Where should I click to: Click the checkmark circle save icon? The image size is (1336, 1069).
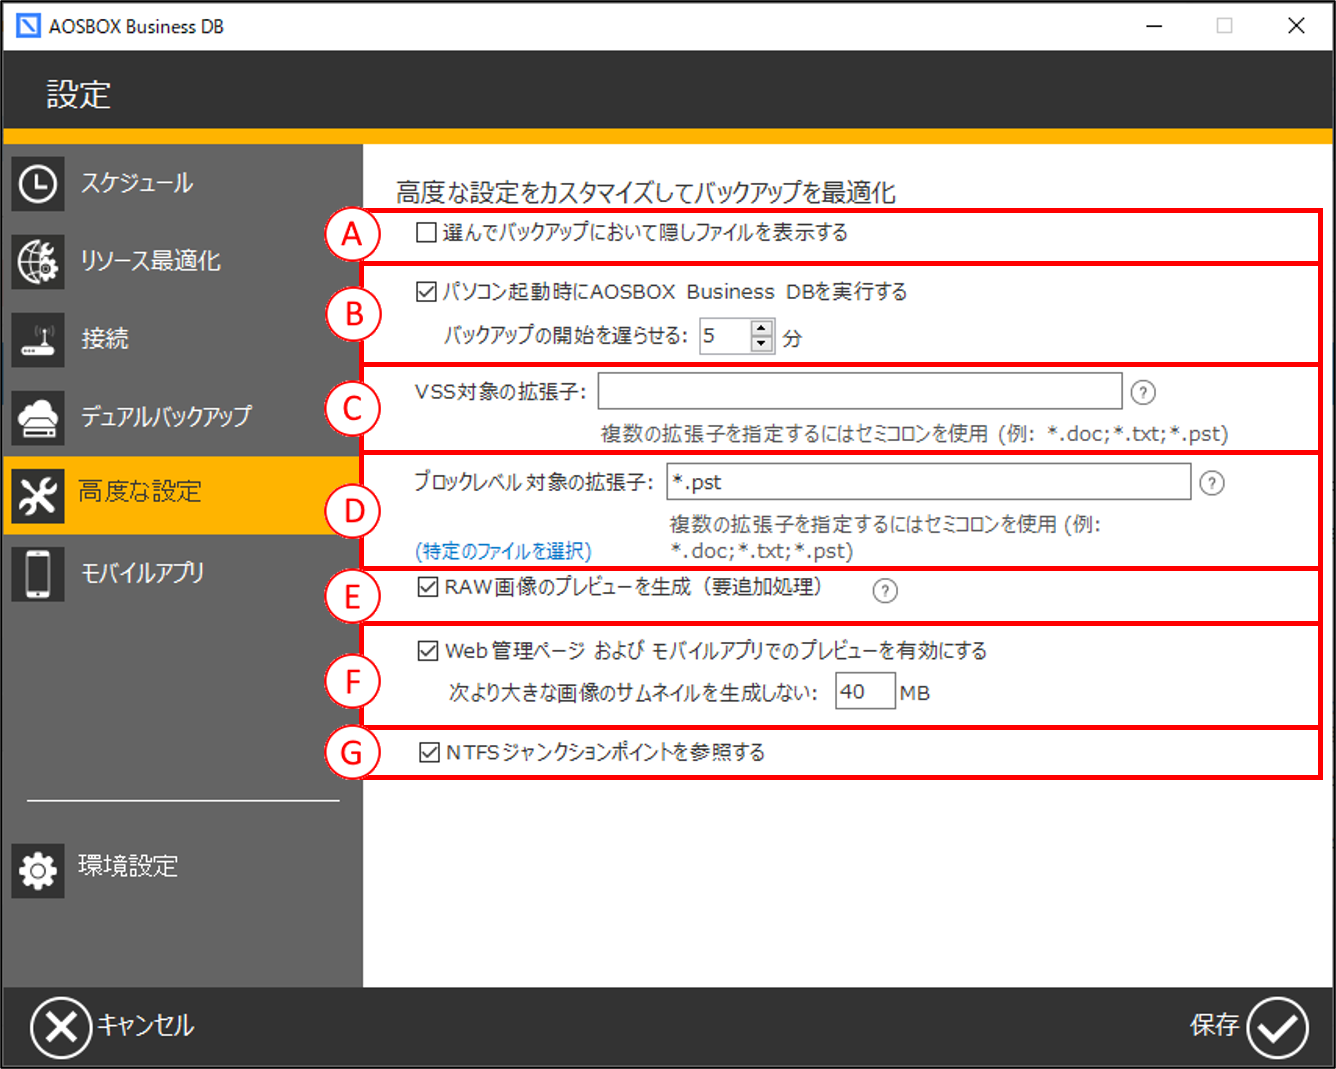tap(1277, 1027)
